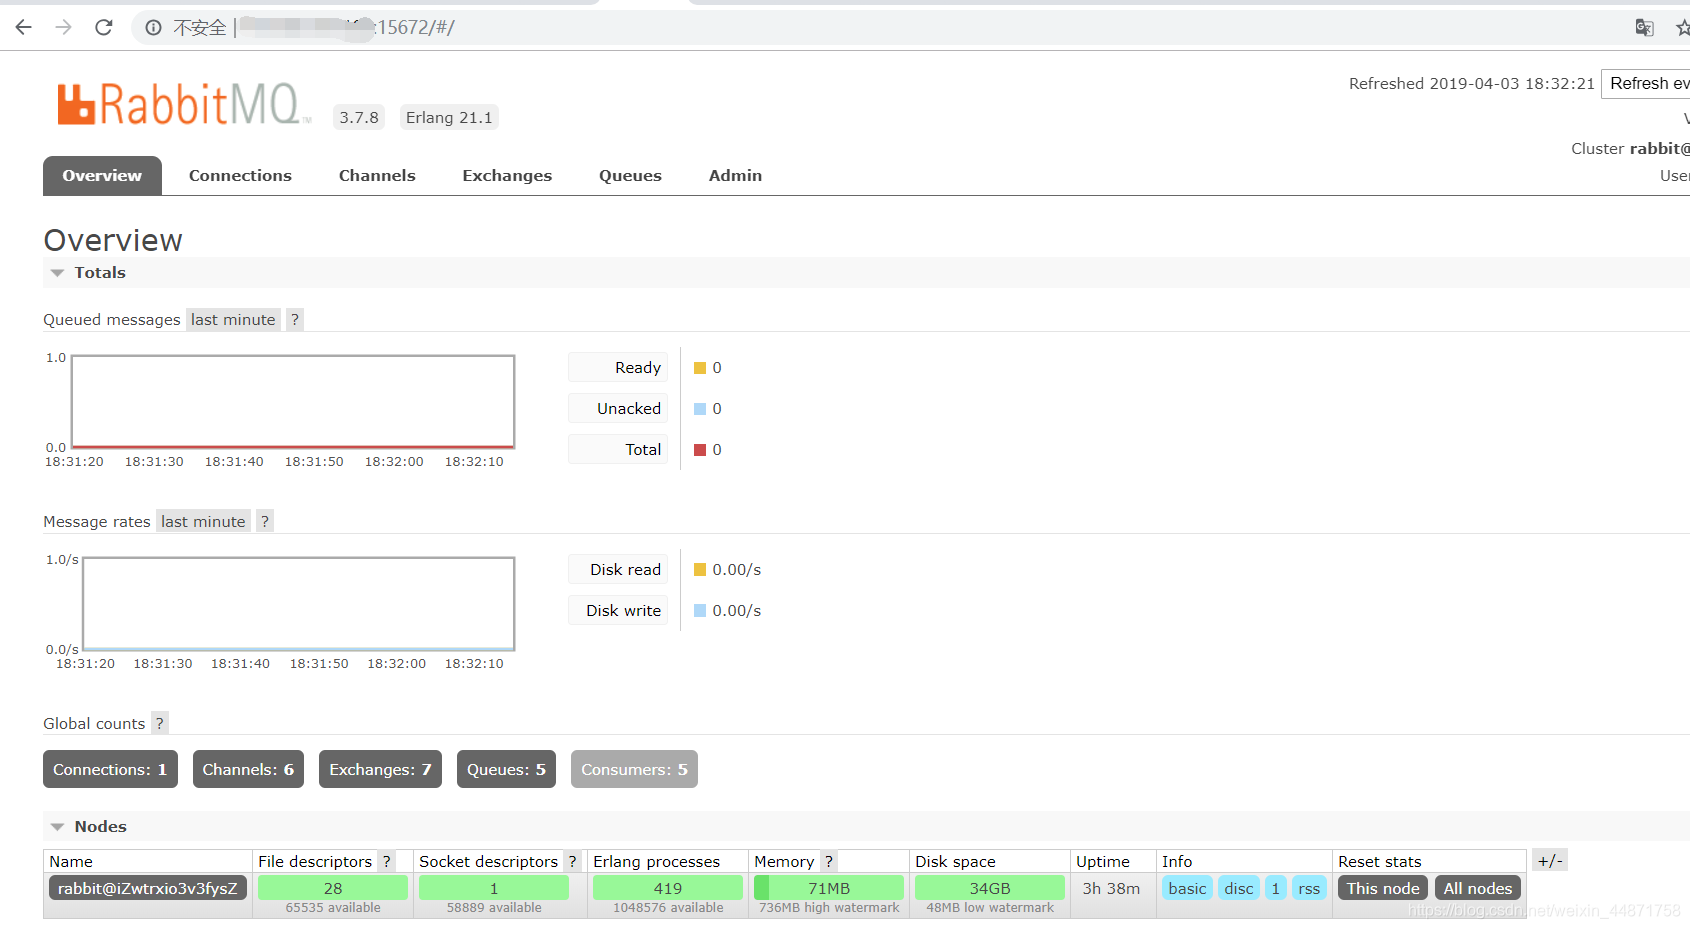Click the Memory 71MB usage bar
The image size is (1690, 929).
coord(829,888)
